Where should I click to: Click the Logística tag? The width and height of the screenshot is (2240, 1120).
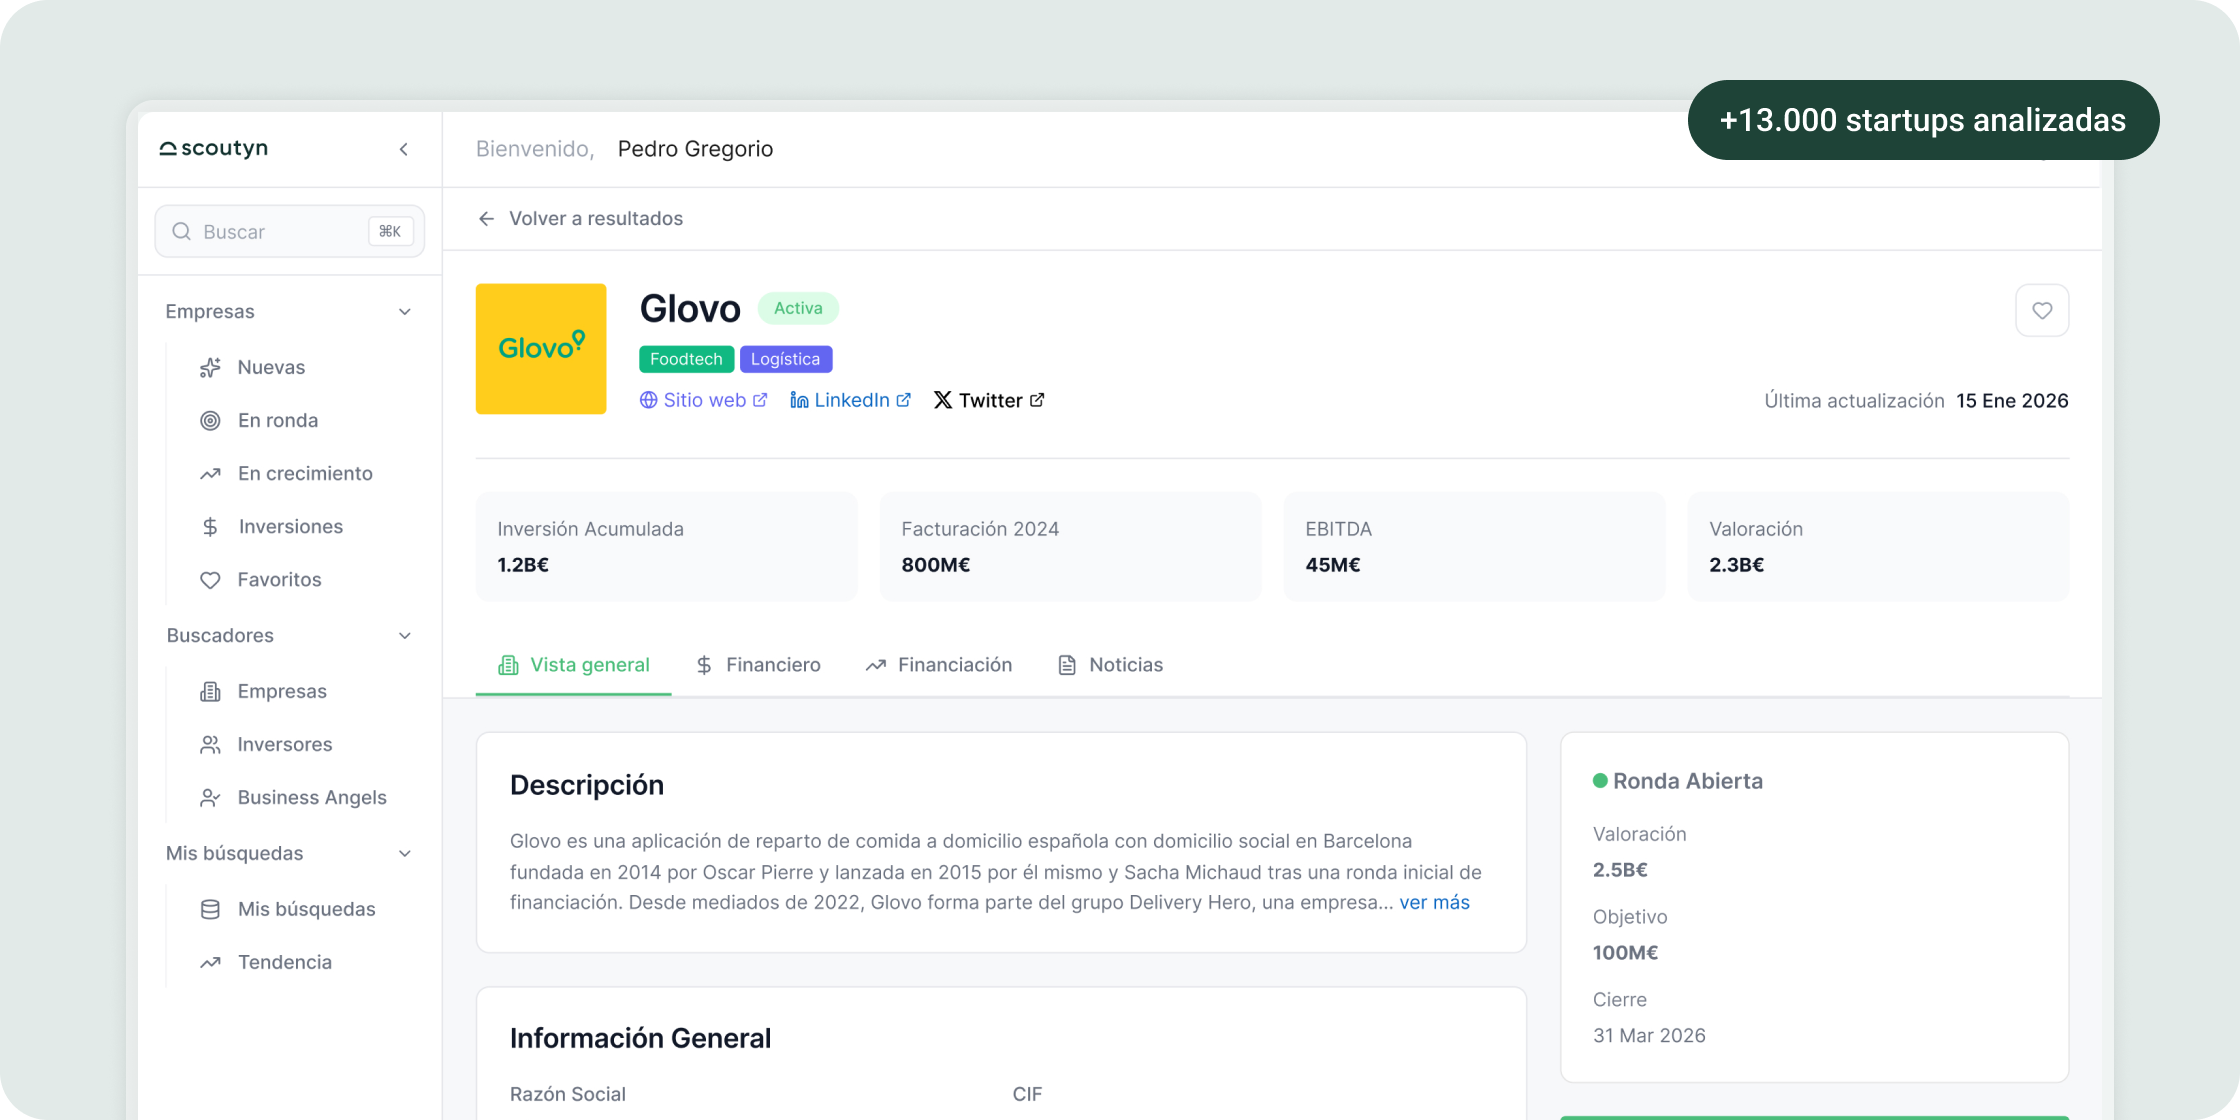pyautogui.click(x=786, y=359)
